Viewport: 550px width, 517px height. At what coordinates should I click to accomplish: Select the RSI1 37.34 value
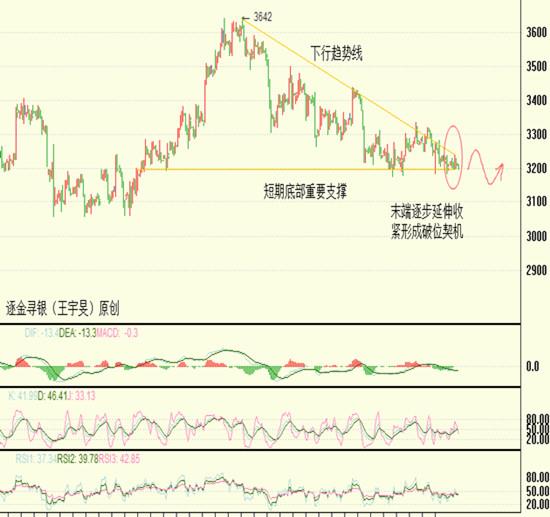click(36, 458)
